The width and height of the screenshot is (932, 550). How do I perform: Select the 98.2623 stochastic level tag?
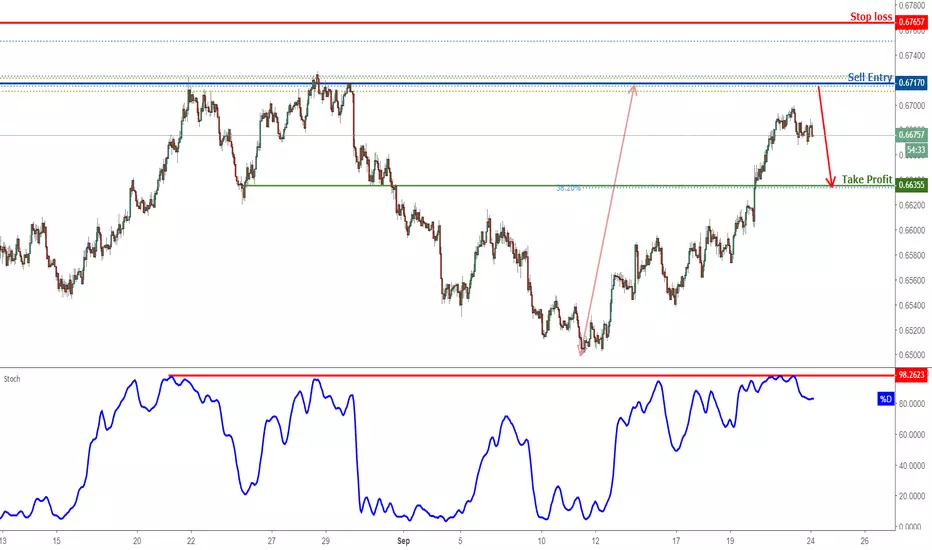tap(911, 375)
